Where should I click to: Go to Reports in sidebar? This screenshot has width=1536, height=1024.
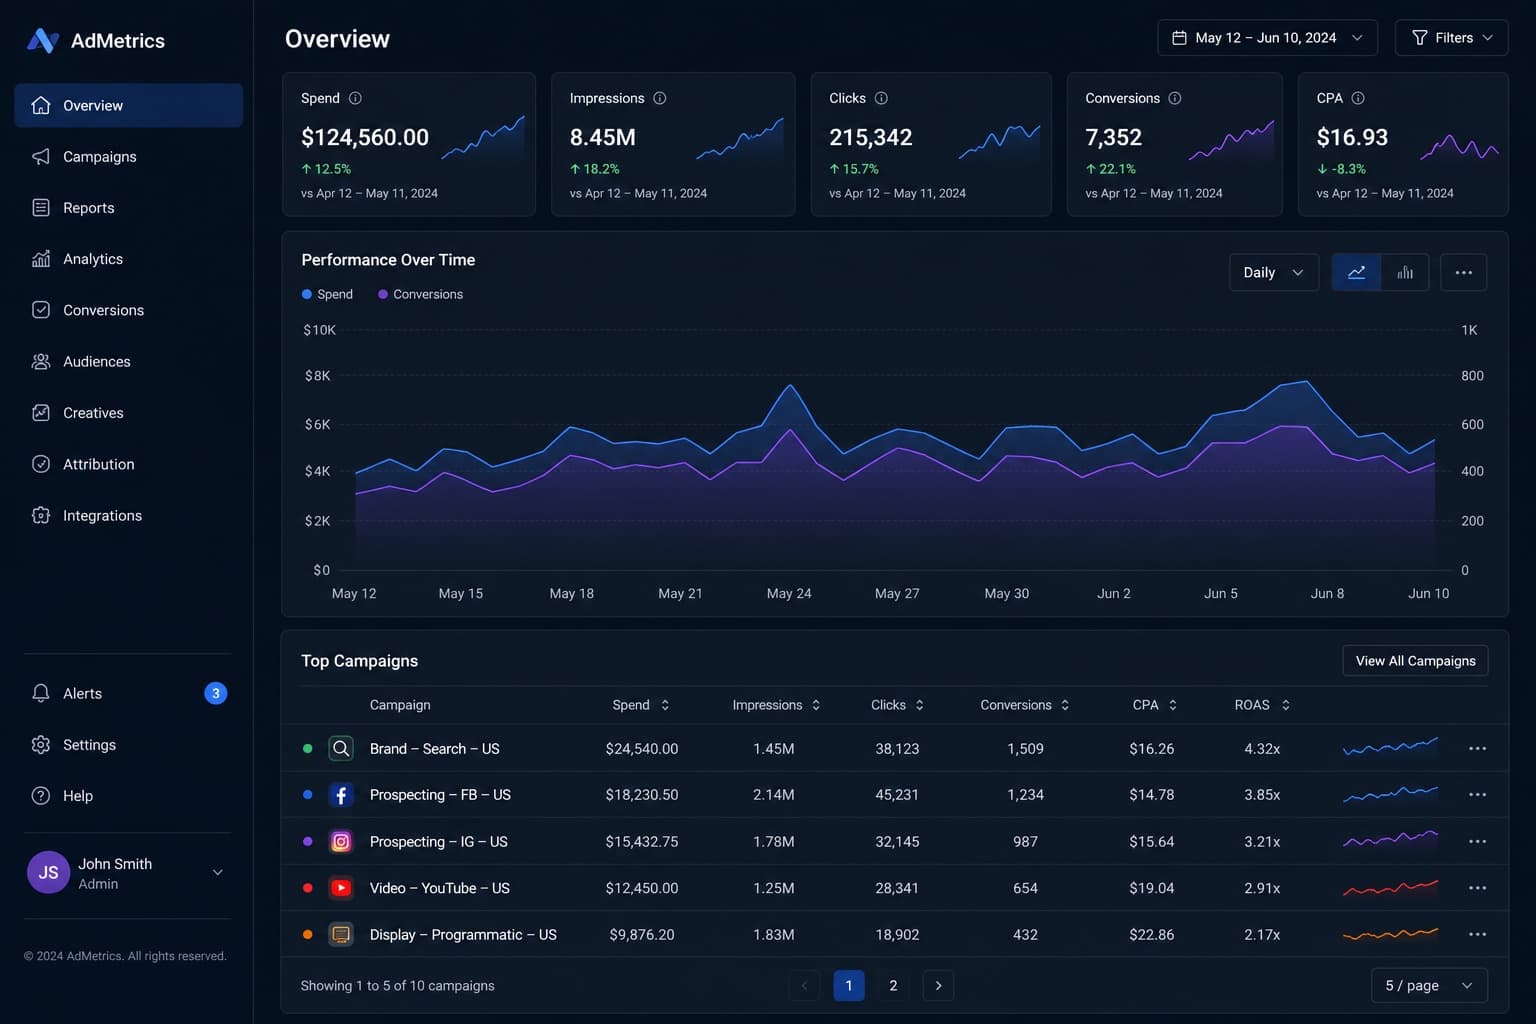(x=128, y=208)
